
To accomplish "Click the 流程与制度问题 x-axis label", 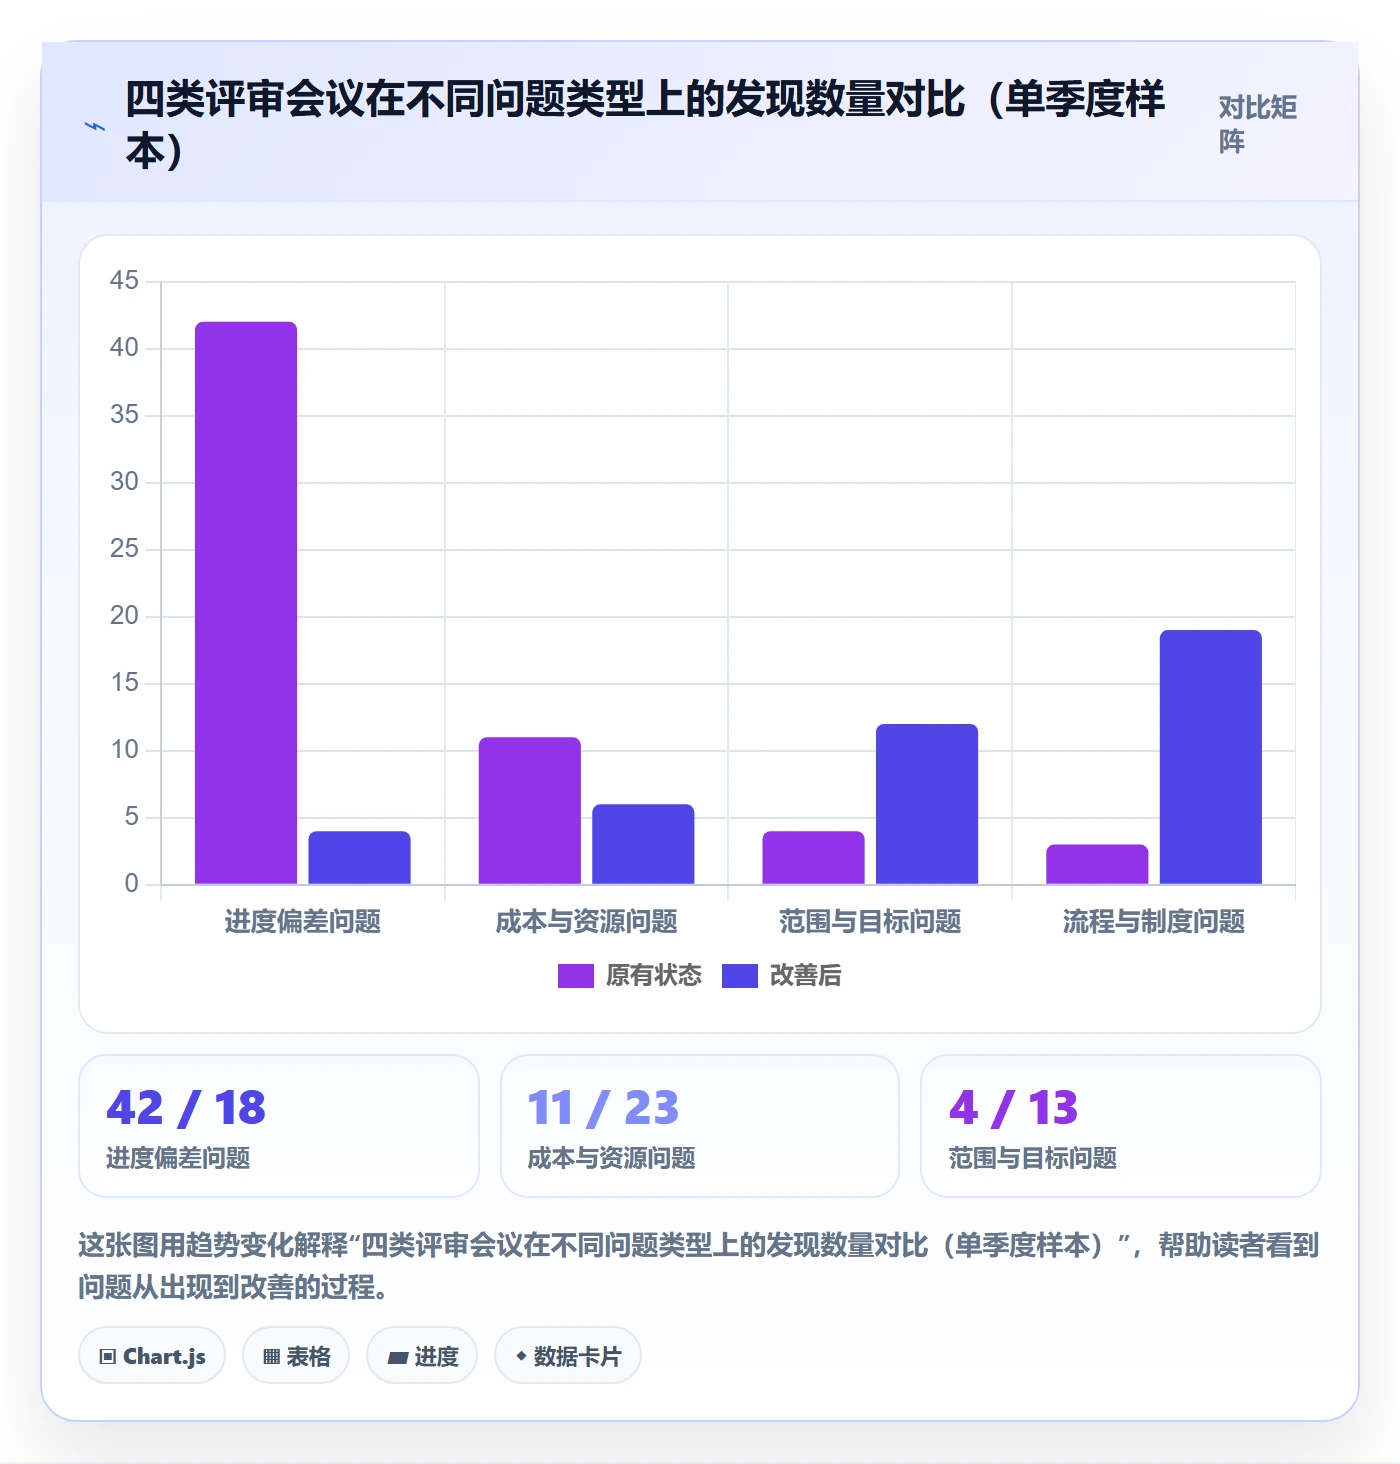I will 1154,921.
